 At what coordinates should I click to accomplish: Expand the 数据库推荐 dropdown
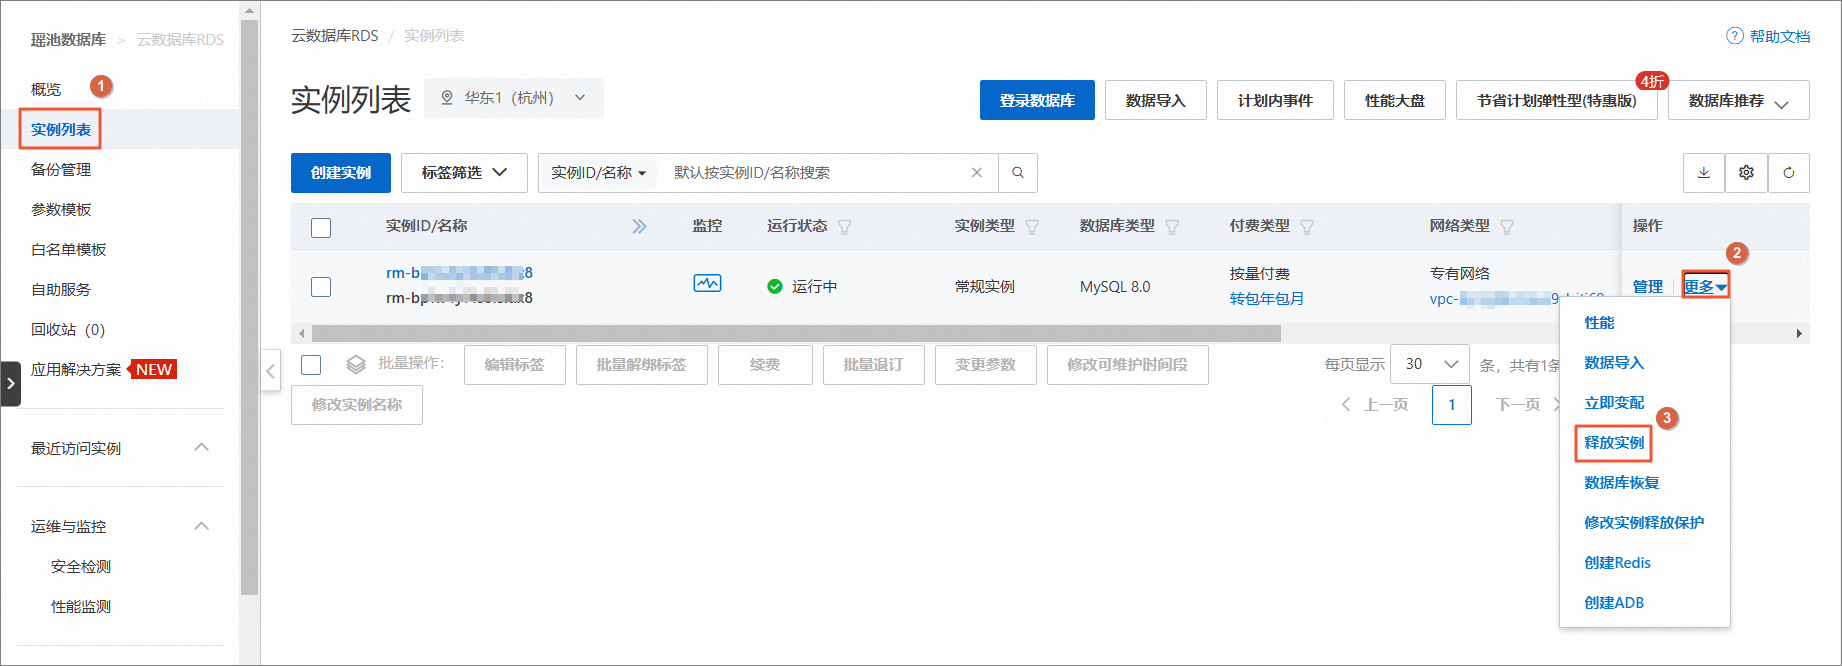[1739, 101]
